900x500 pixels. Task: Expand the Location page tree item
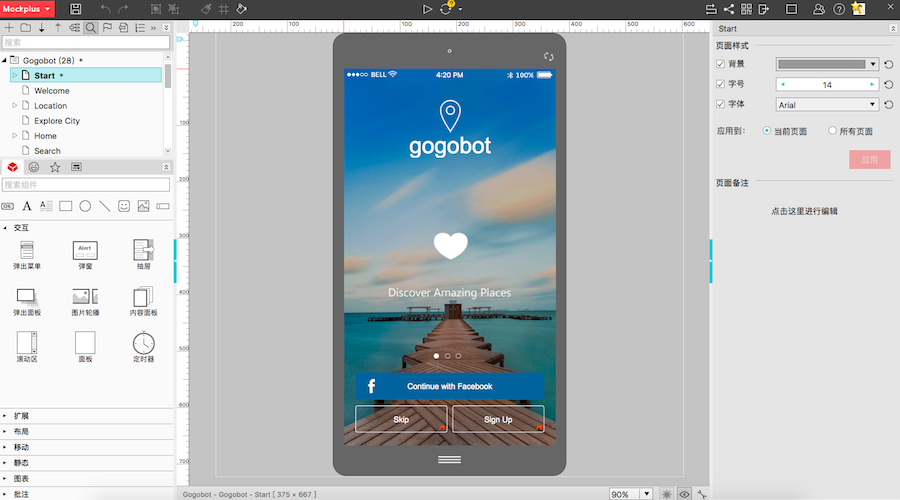(x=14, y=106)
